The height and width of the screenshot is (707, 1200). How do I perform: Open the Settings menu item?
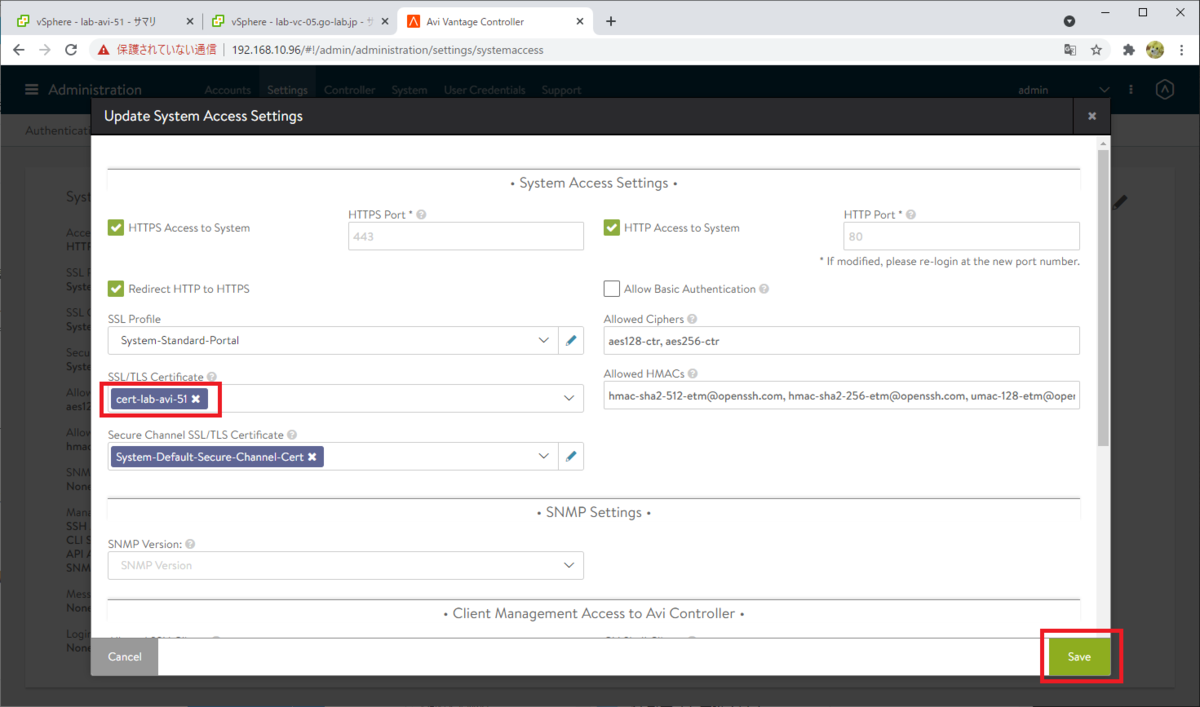pos(287,90)
